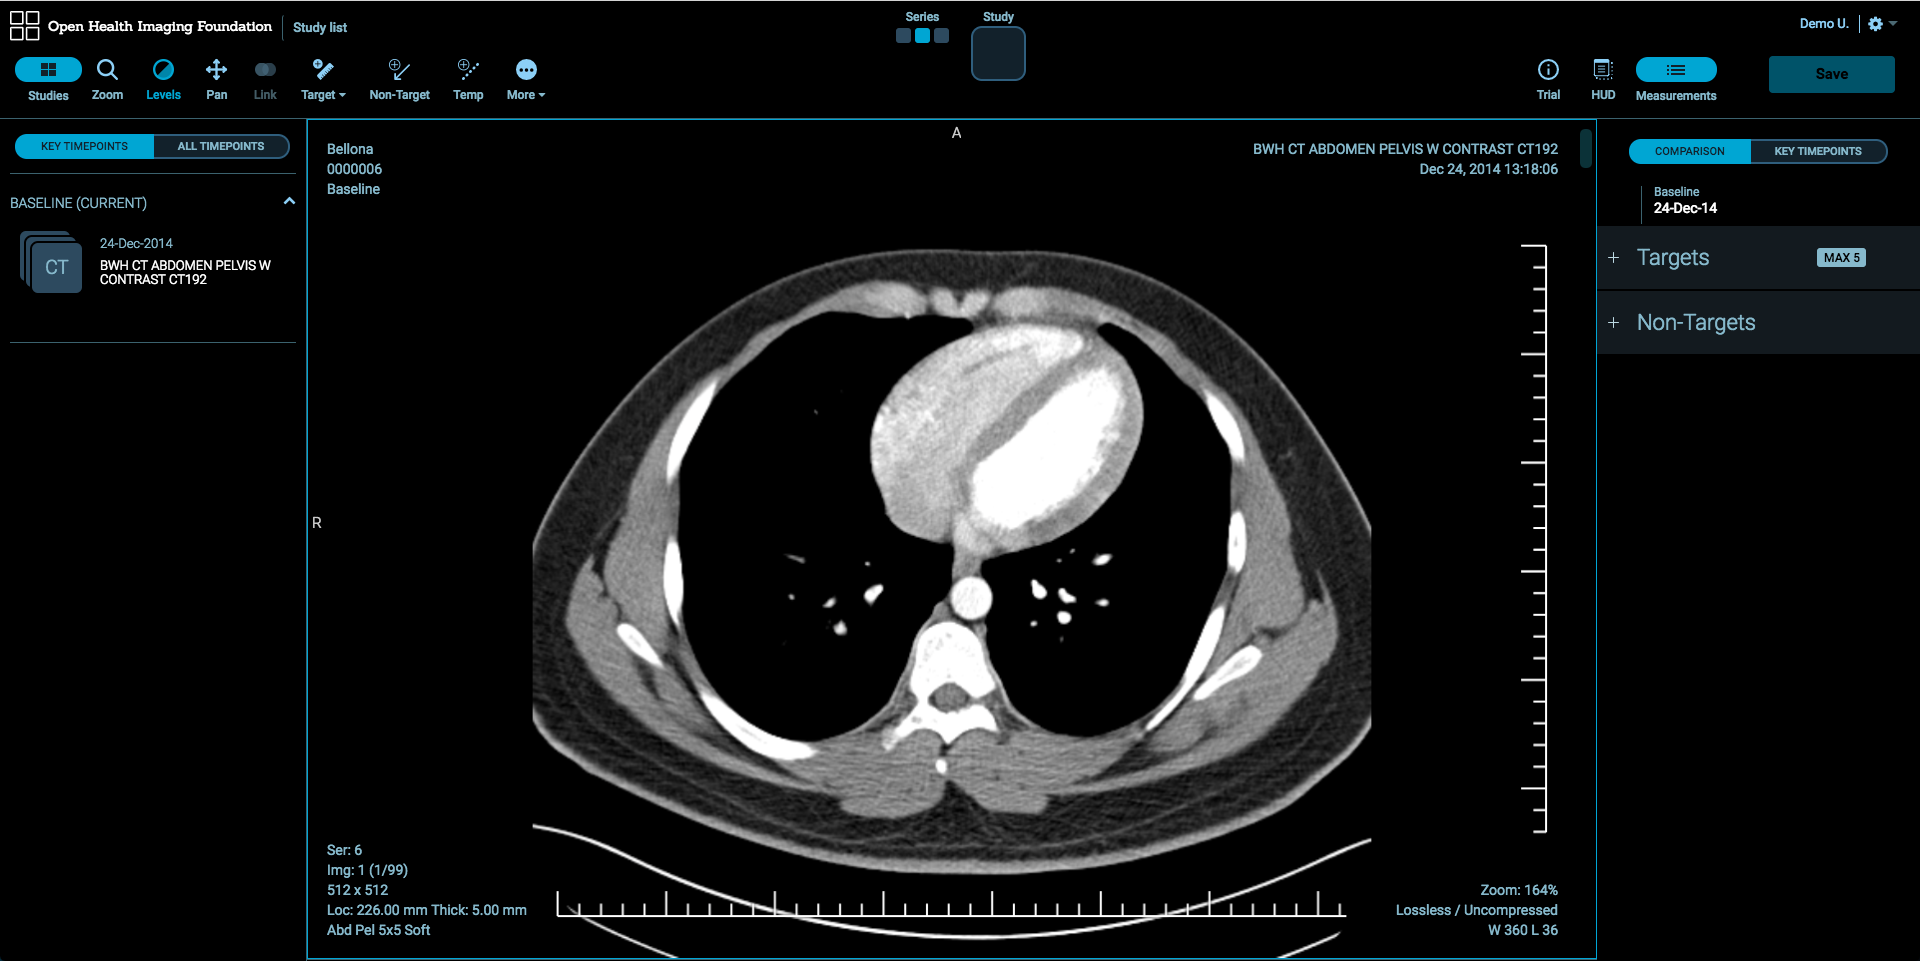This screenshot has width=1920, height=961.
Task: Expand the Non-Targets section
Action: coord(1613,322)
